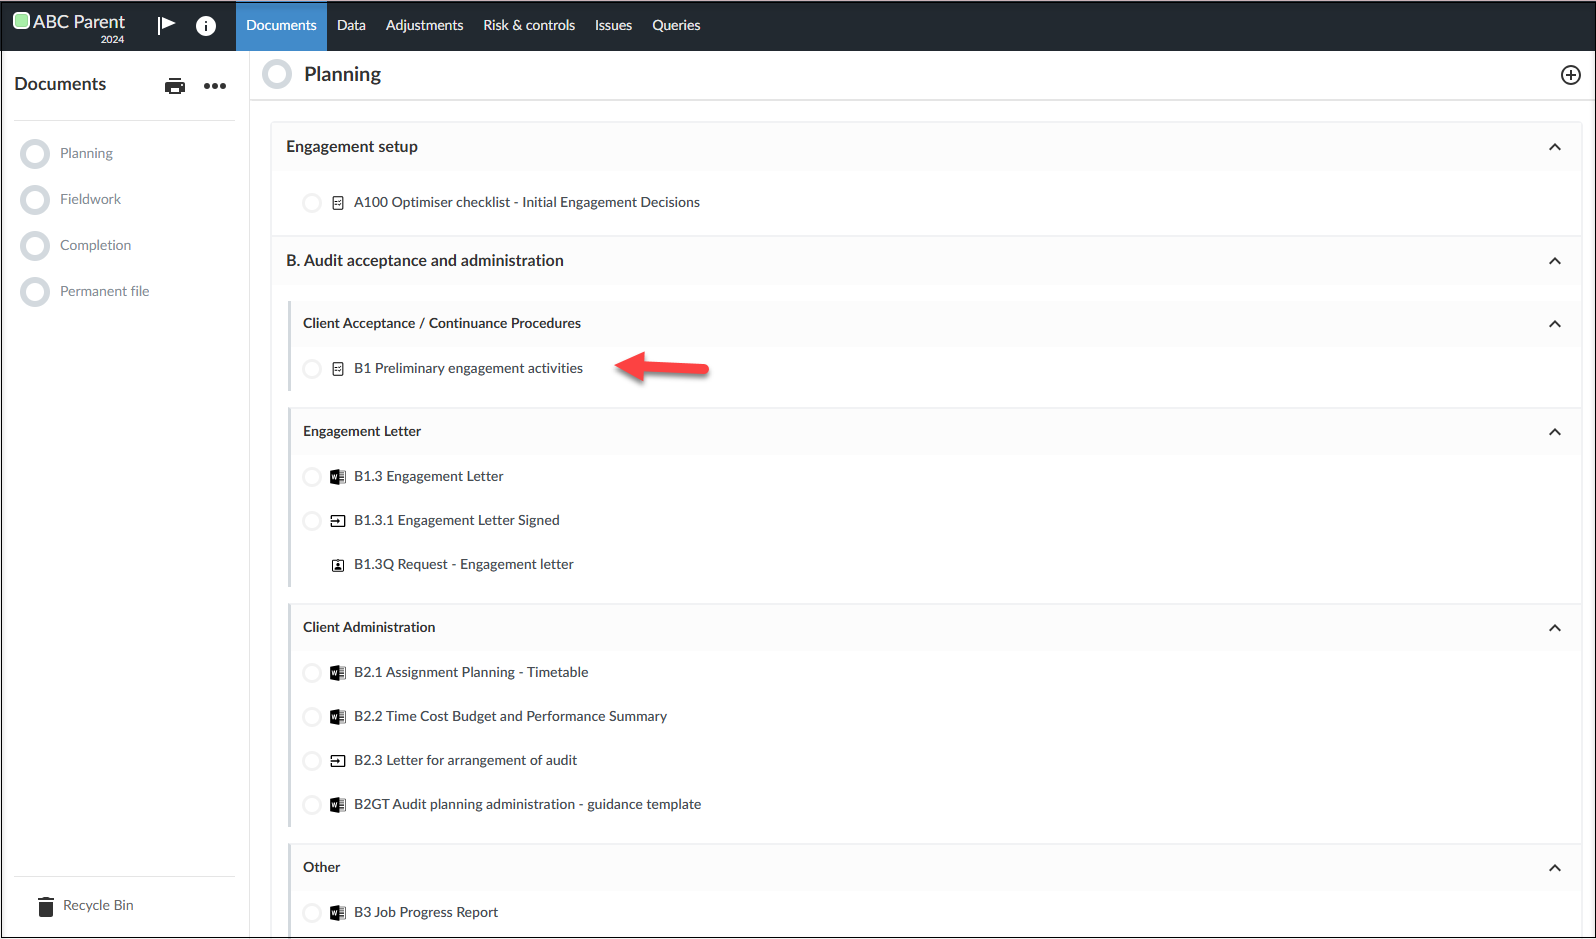1596x939 pixels.
Task: Toggle the status circle for B1.3.1 Engagement Letter Signed
Action: point(312,521)
